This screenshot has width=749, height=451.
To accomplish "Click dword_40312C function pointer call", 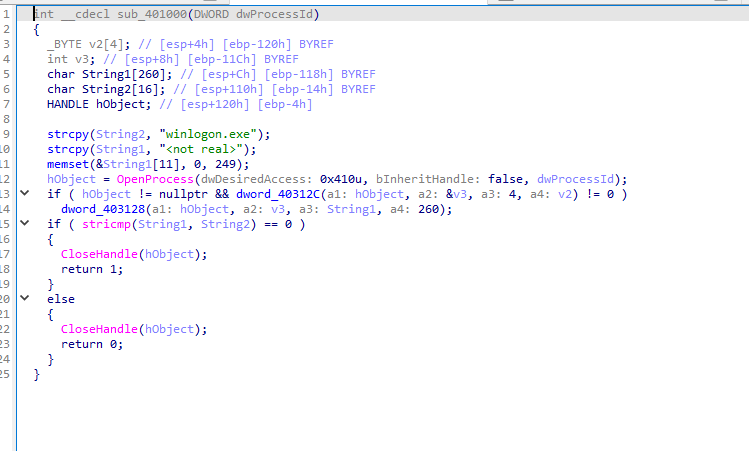I will 278,194.
